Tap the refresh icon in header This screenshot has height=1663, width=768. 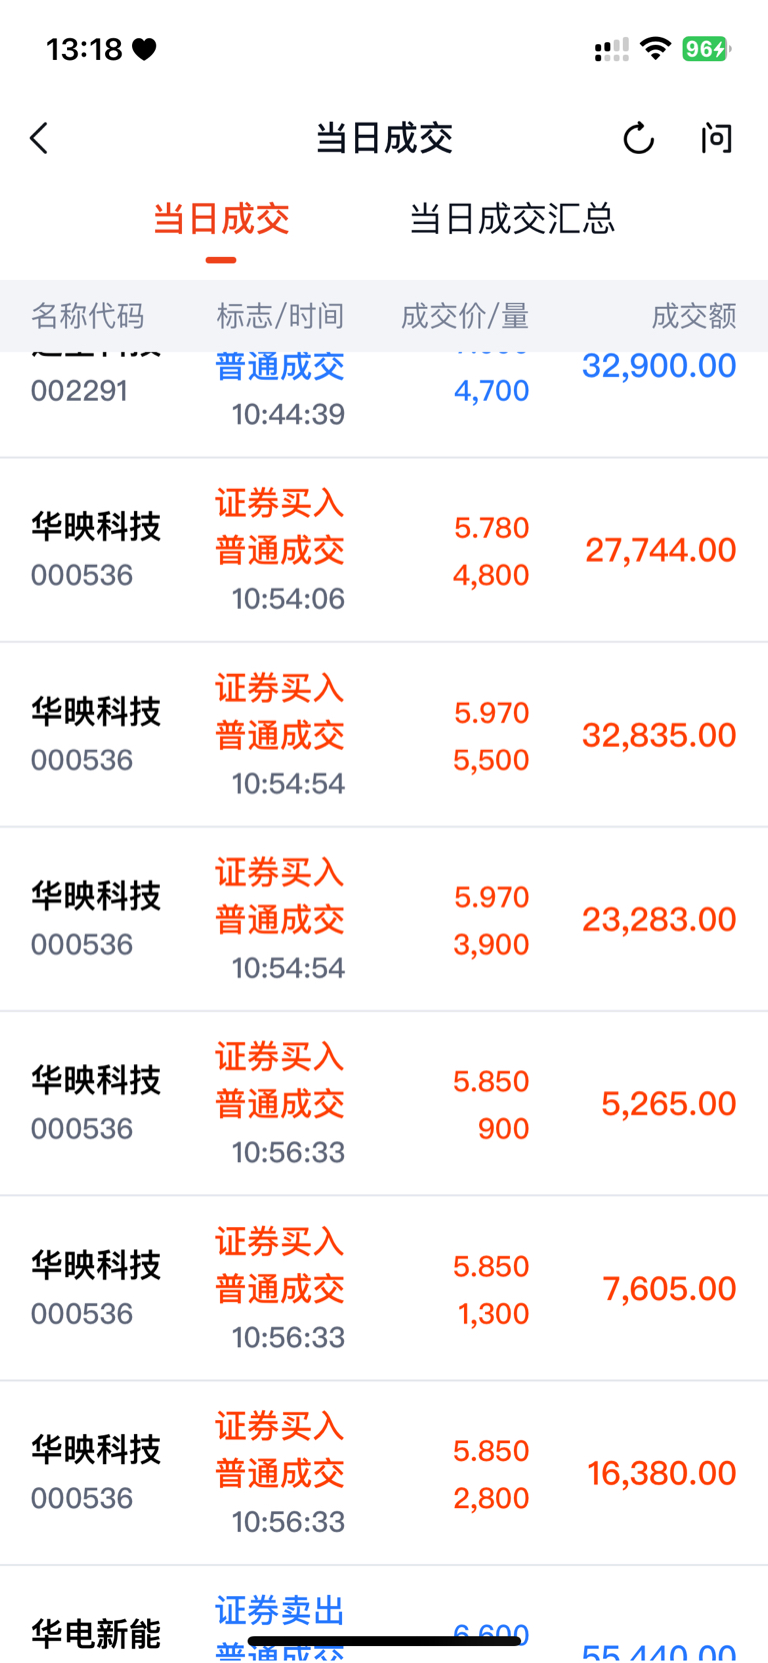click(638, 138)
